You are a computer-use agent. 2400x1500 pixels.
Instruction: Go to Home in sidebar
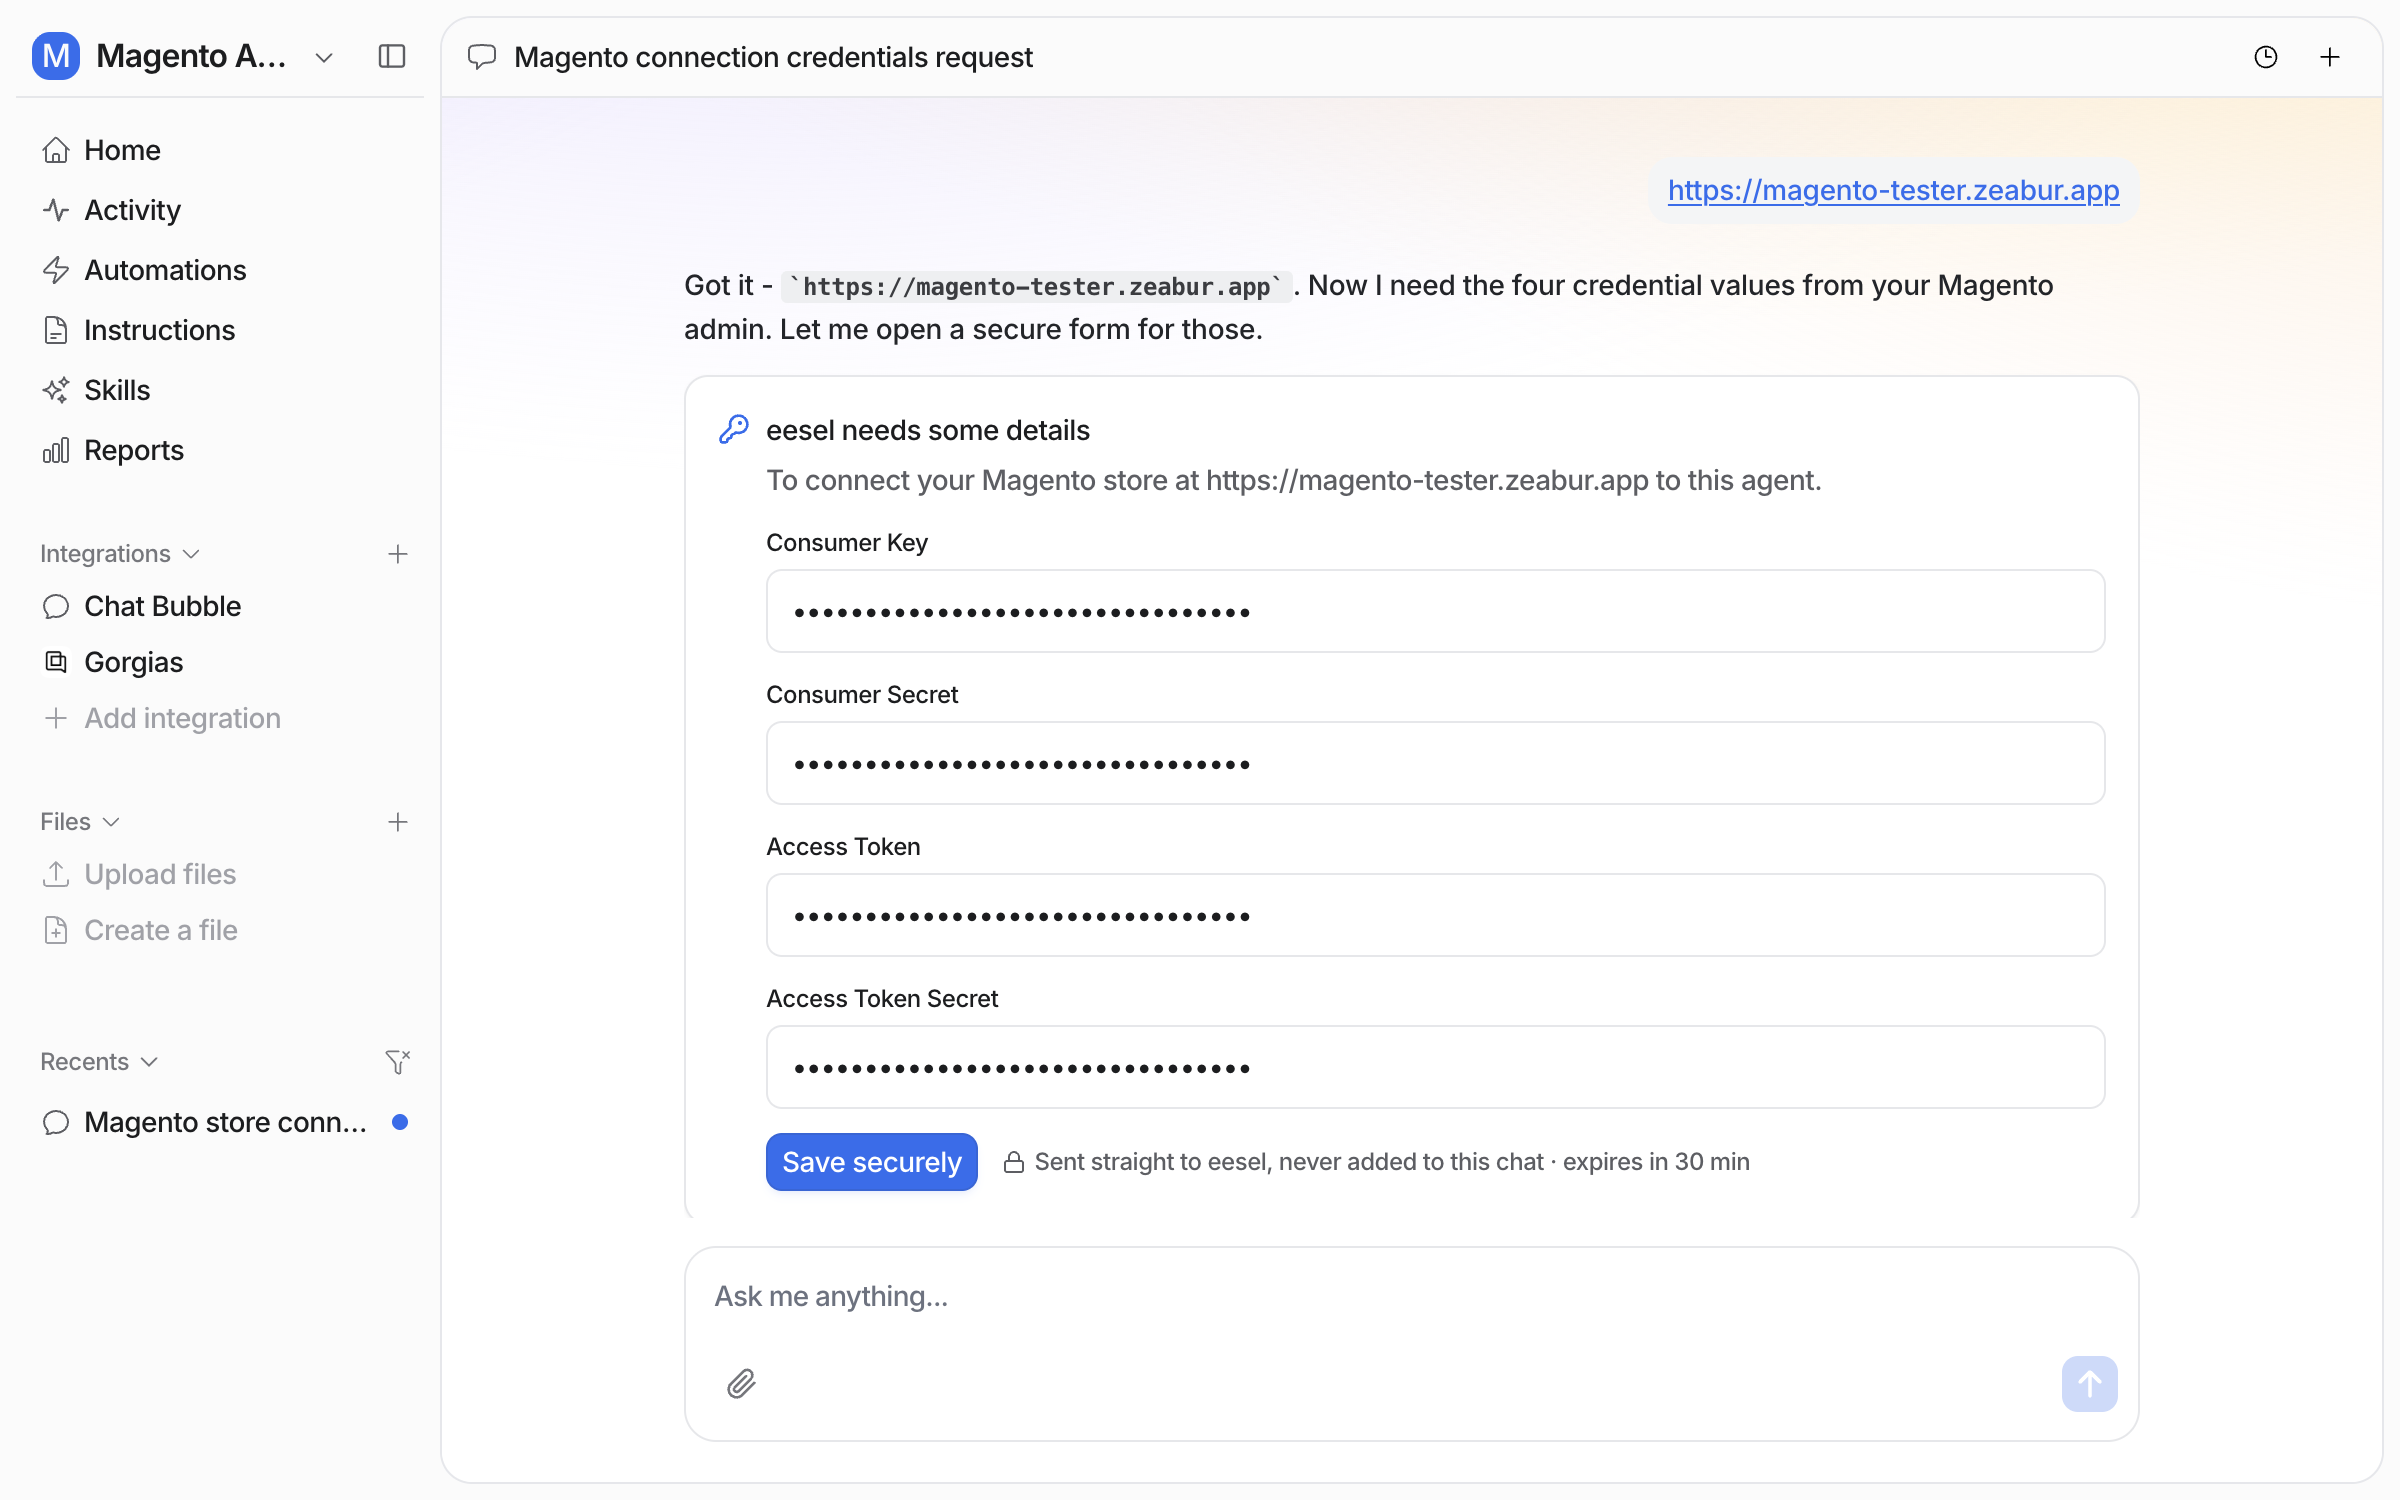click(x=220, y=150)
